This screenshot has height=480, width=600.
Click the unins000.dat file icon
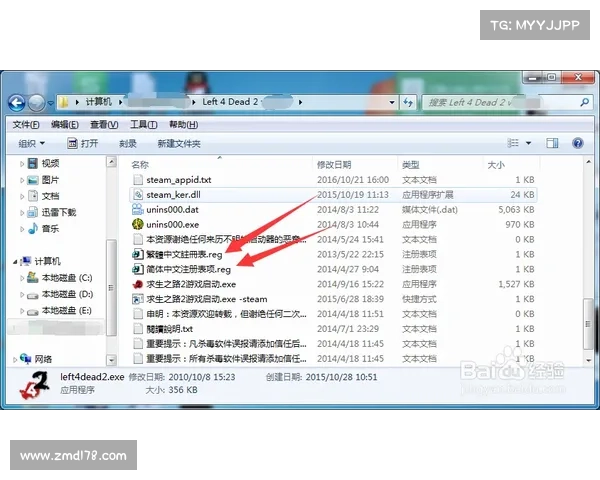coord(138,209)
